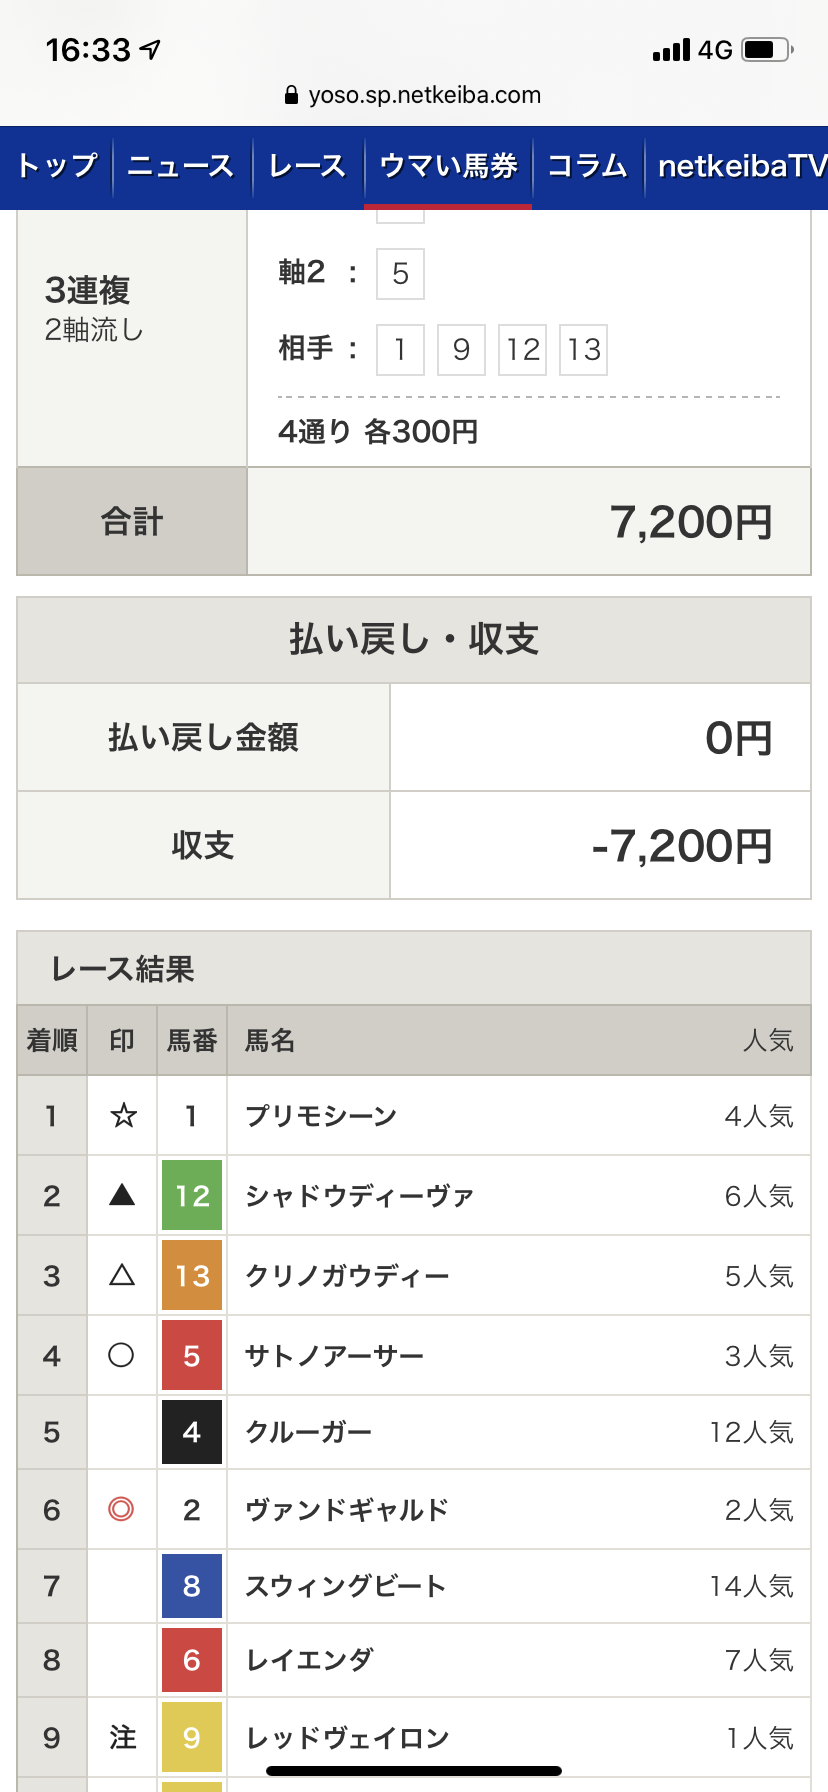The width and height of the screenshot is (828, 1792).
Task: Open the netkeibaTV tab
Action: click(738, 166)
